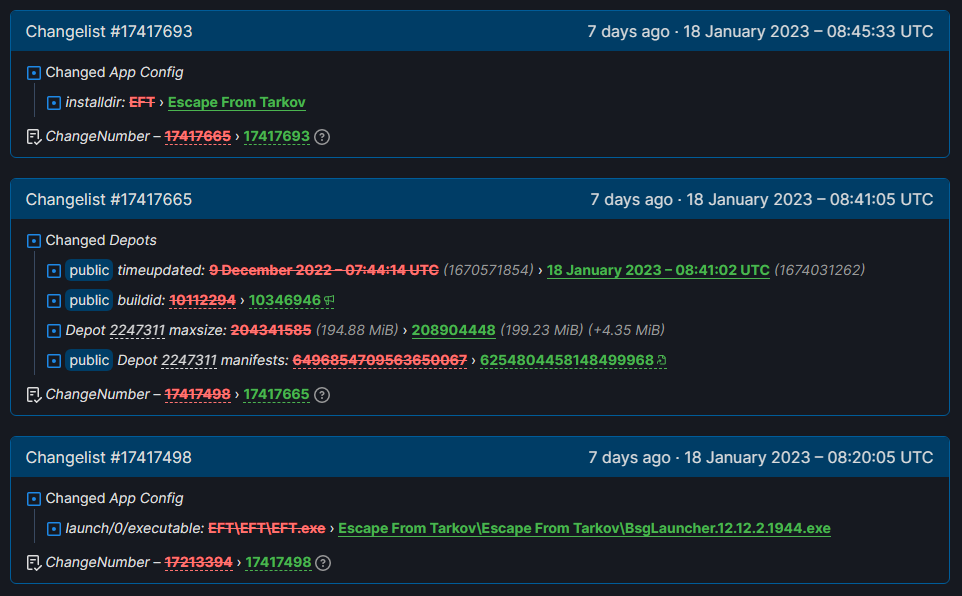Click the square icon beside installdir row
Image resolution: width=962 pixels, height=596 pixels.
[54, 103]
